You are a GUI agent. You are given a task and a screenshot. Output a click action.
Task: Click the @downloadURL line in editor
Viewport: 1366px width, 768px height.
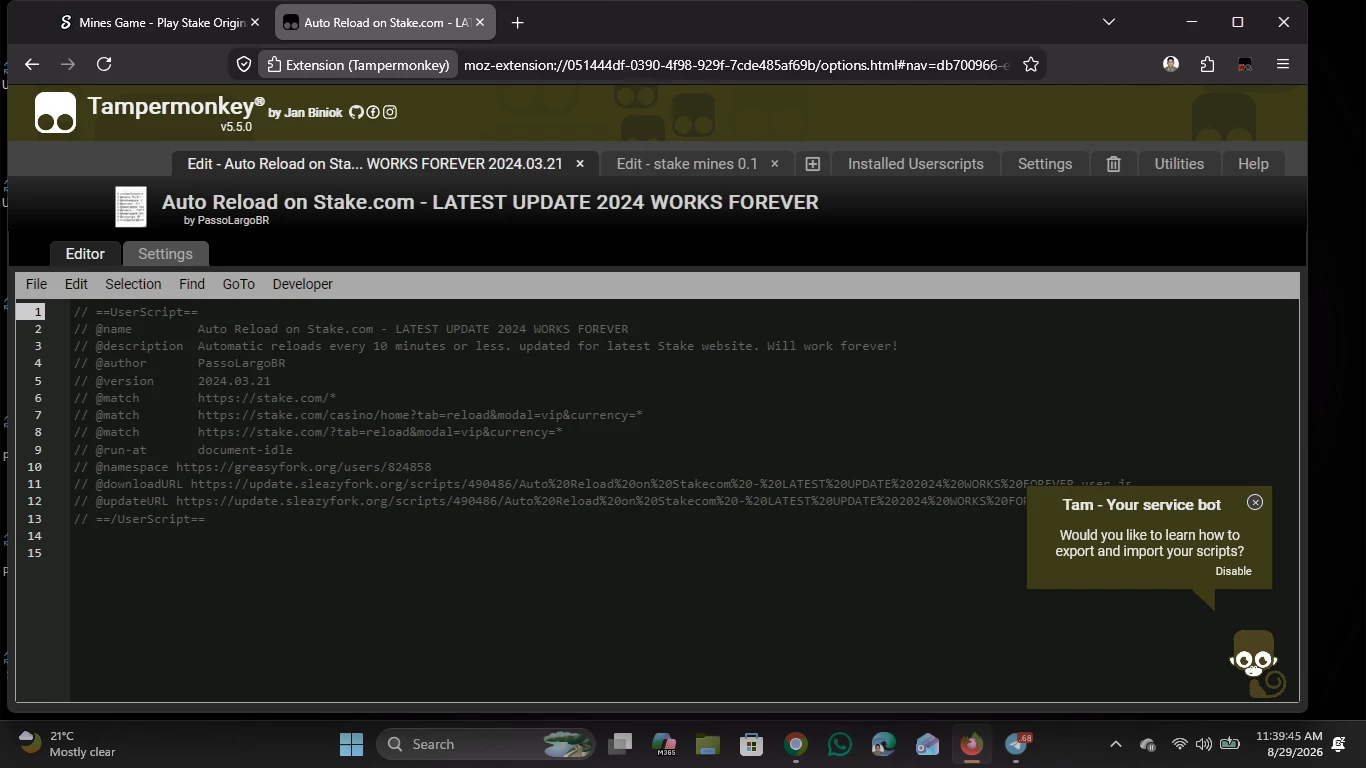point(603,484)
